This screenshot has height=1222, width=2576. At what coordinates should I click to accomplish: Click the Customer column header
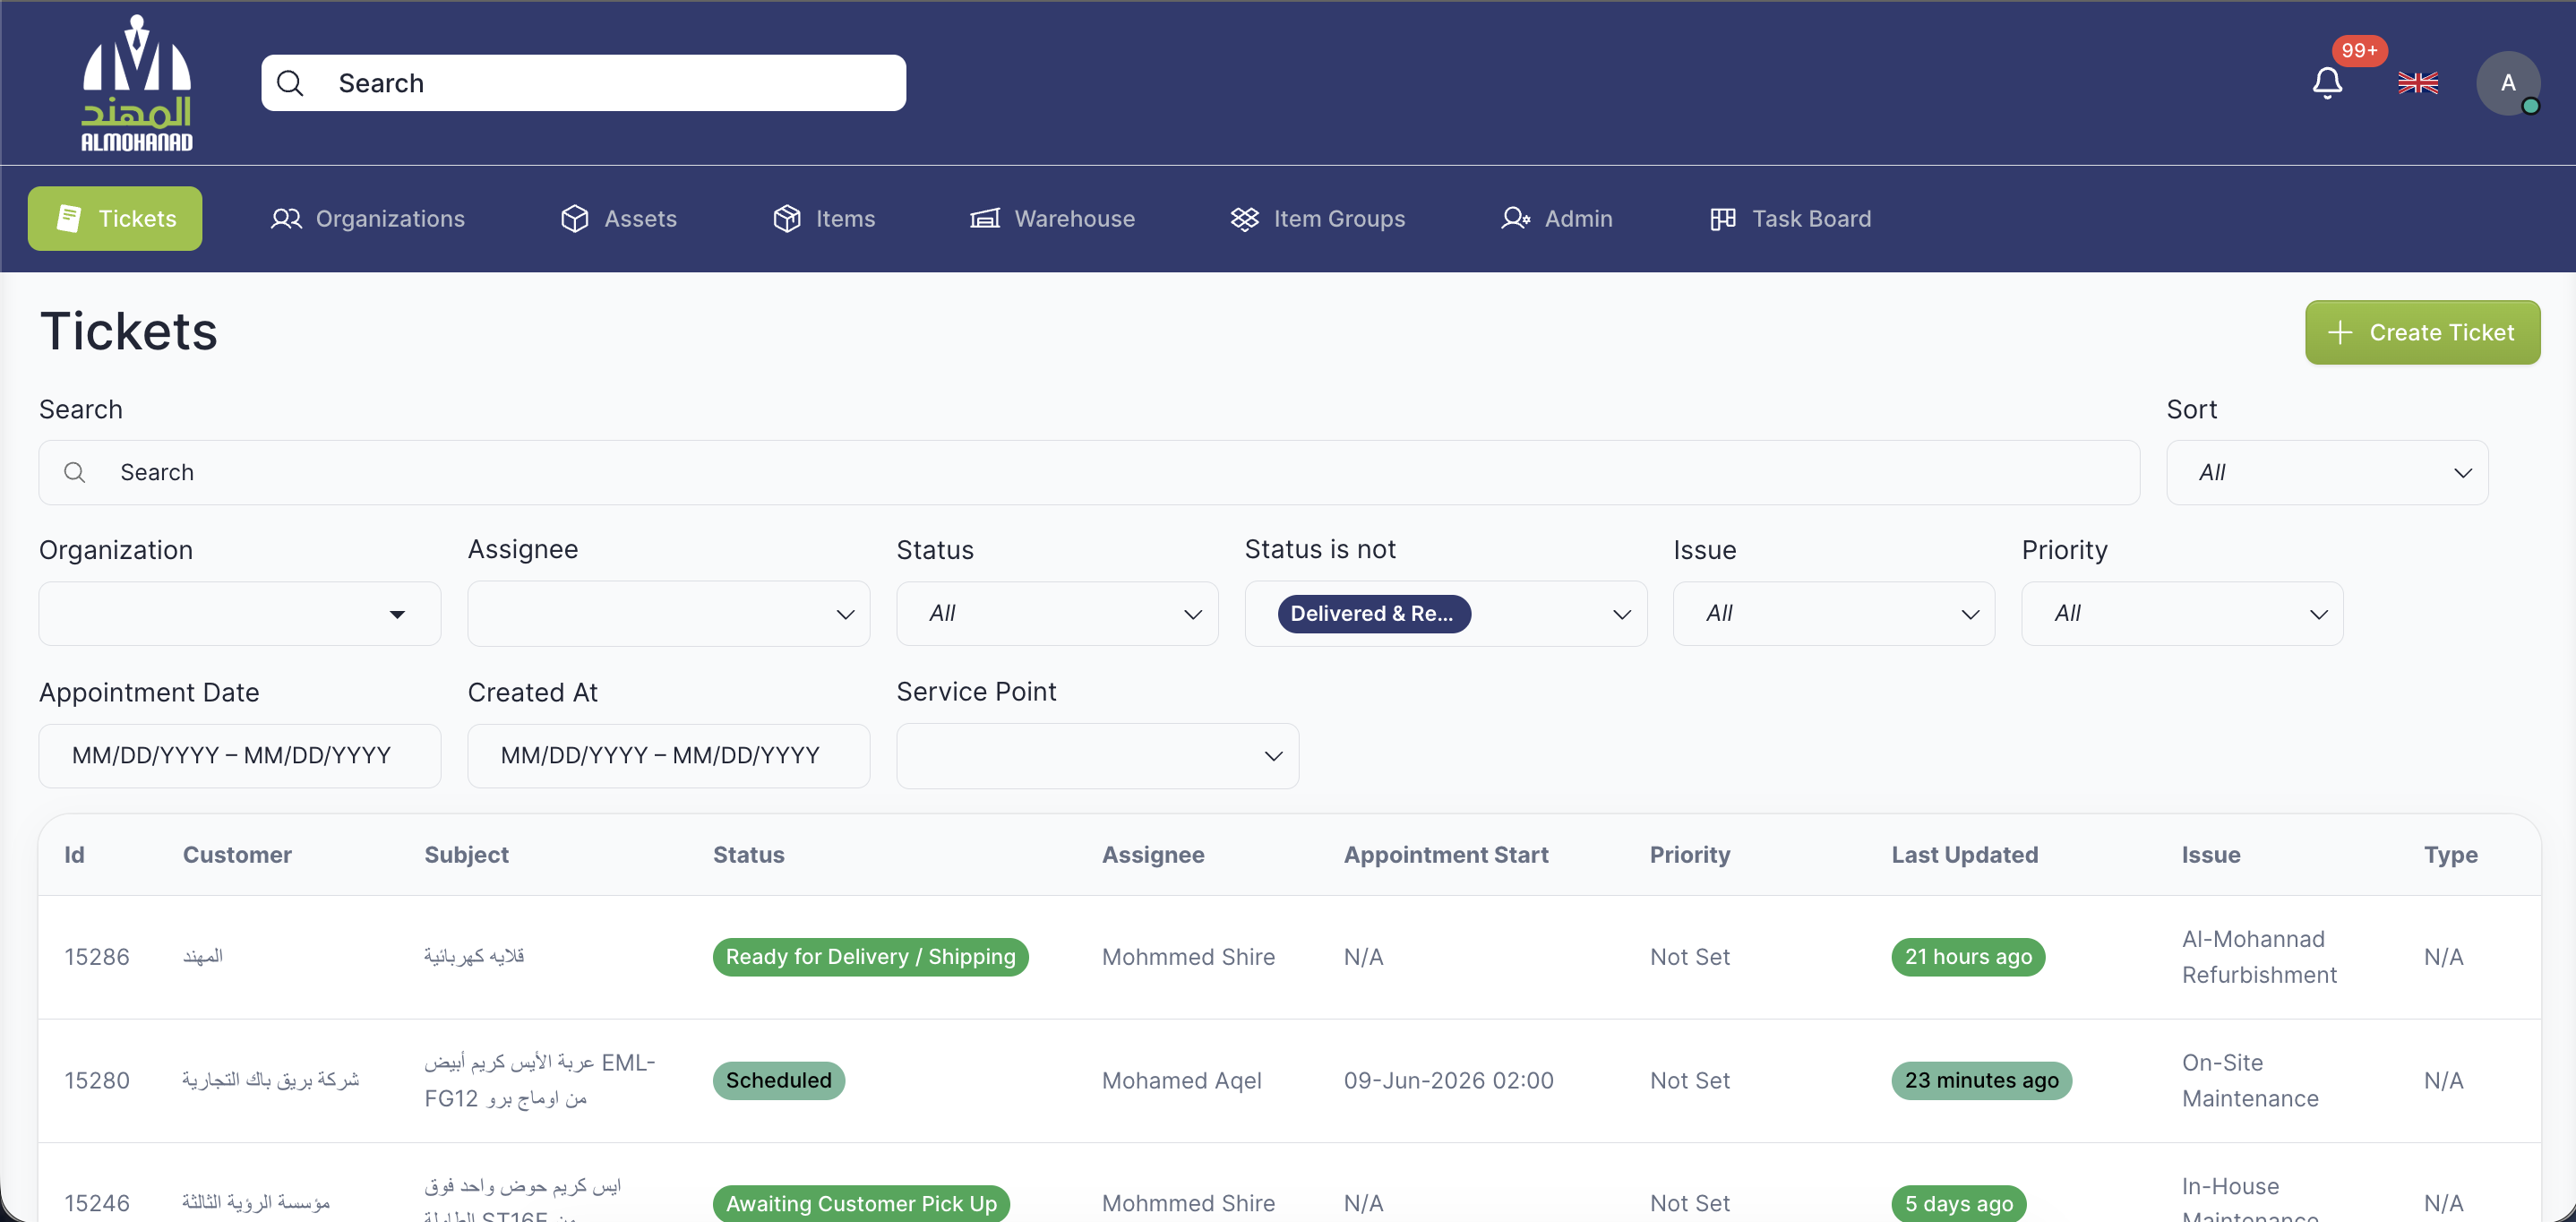pos(237,855)
